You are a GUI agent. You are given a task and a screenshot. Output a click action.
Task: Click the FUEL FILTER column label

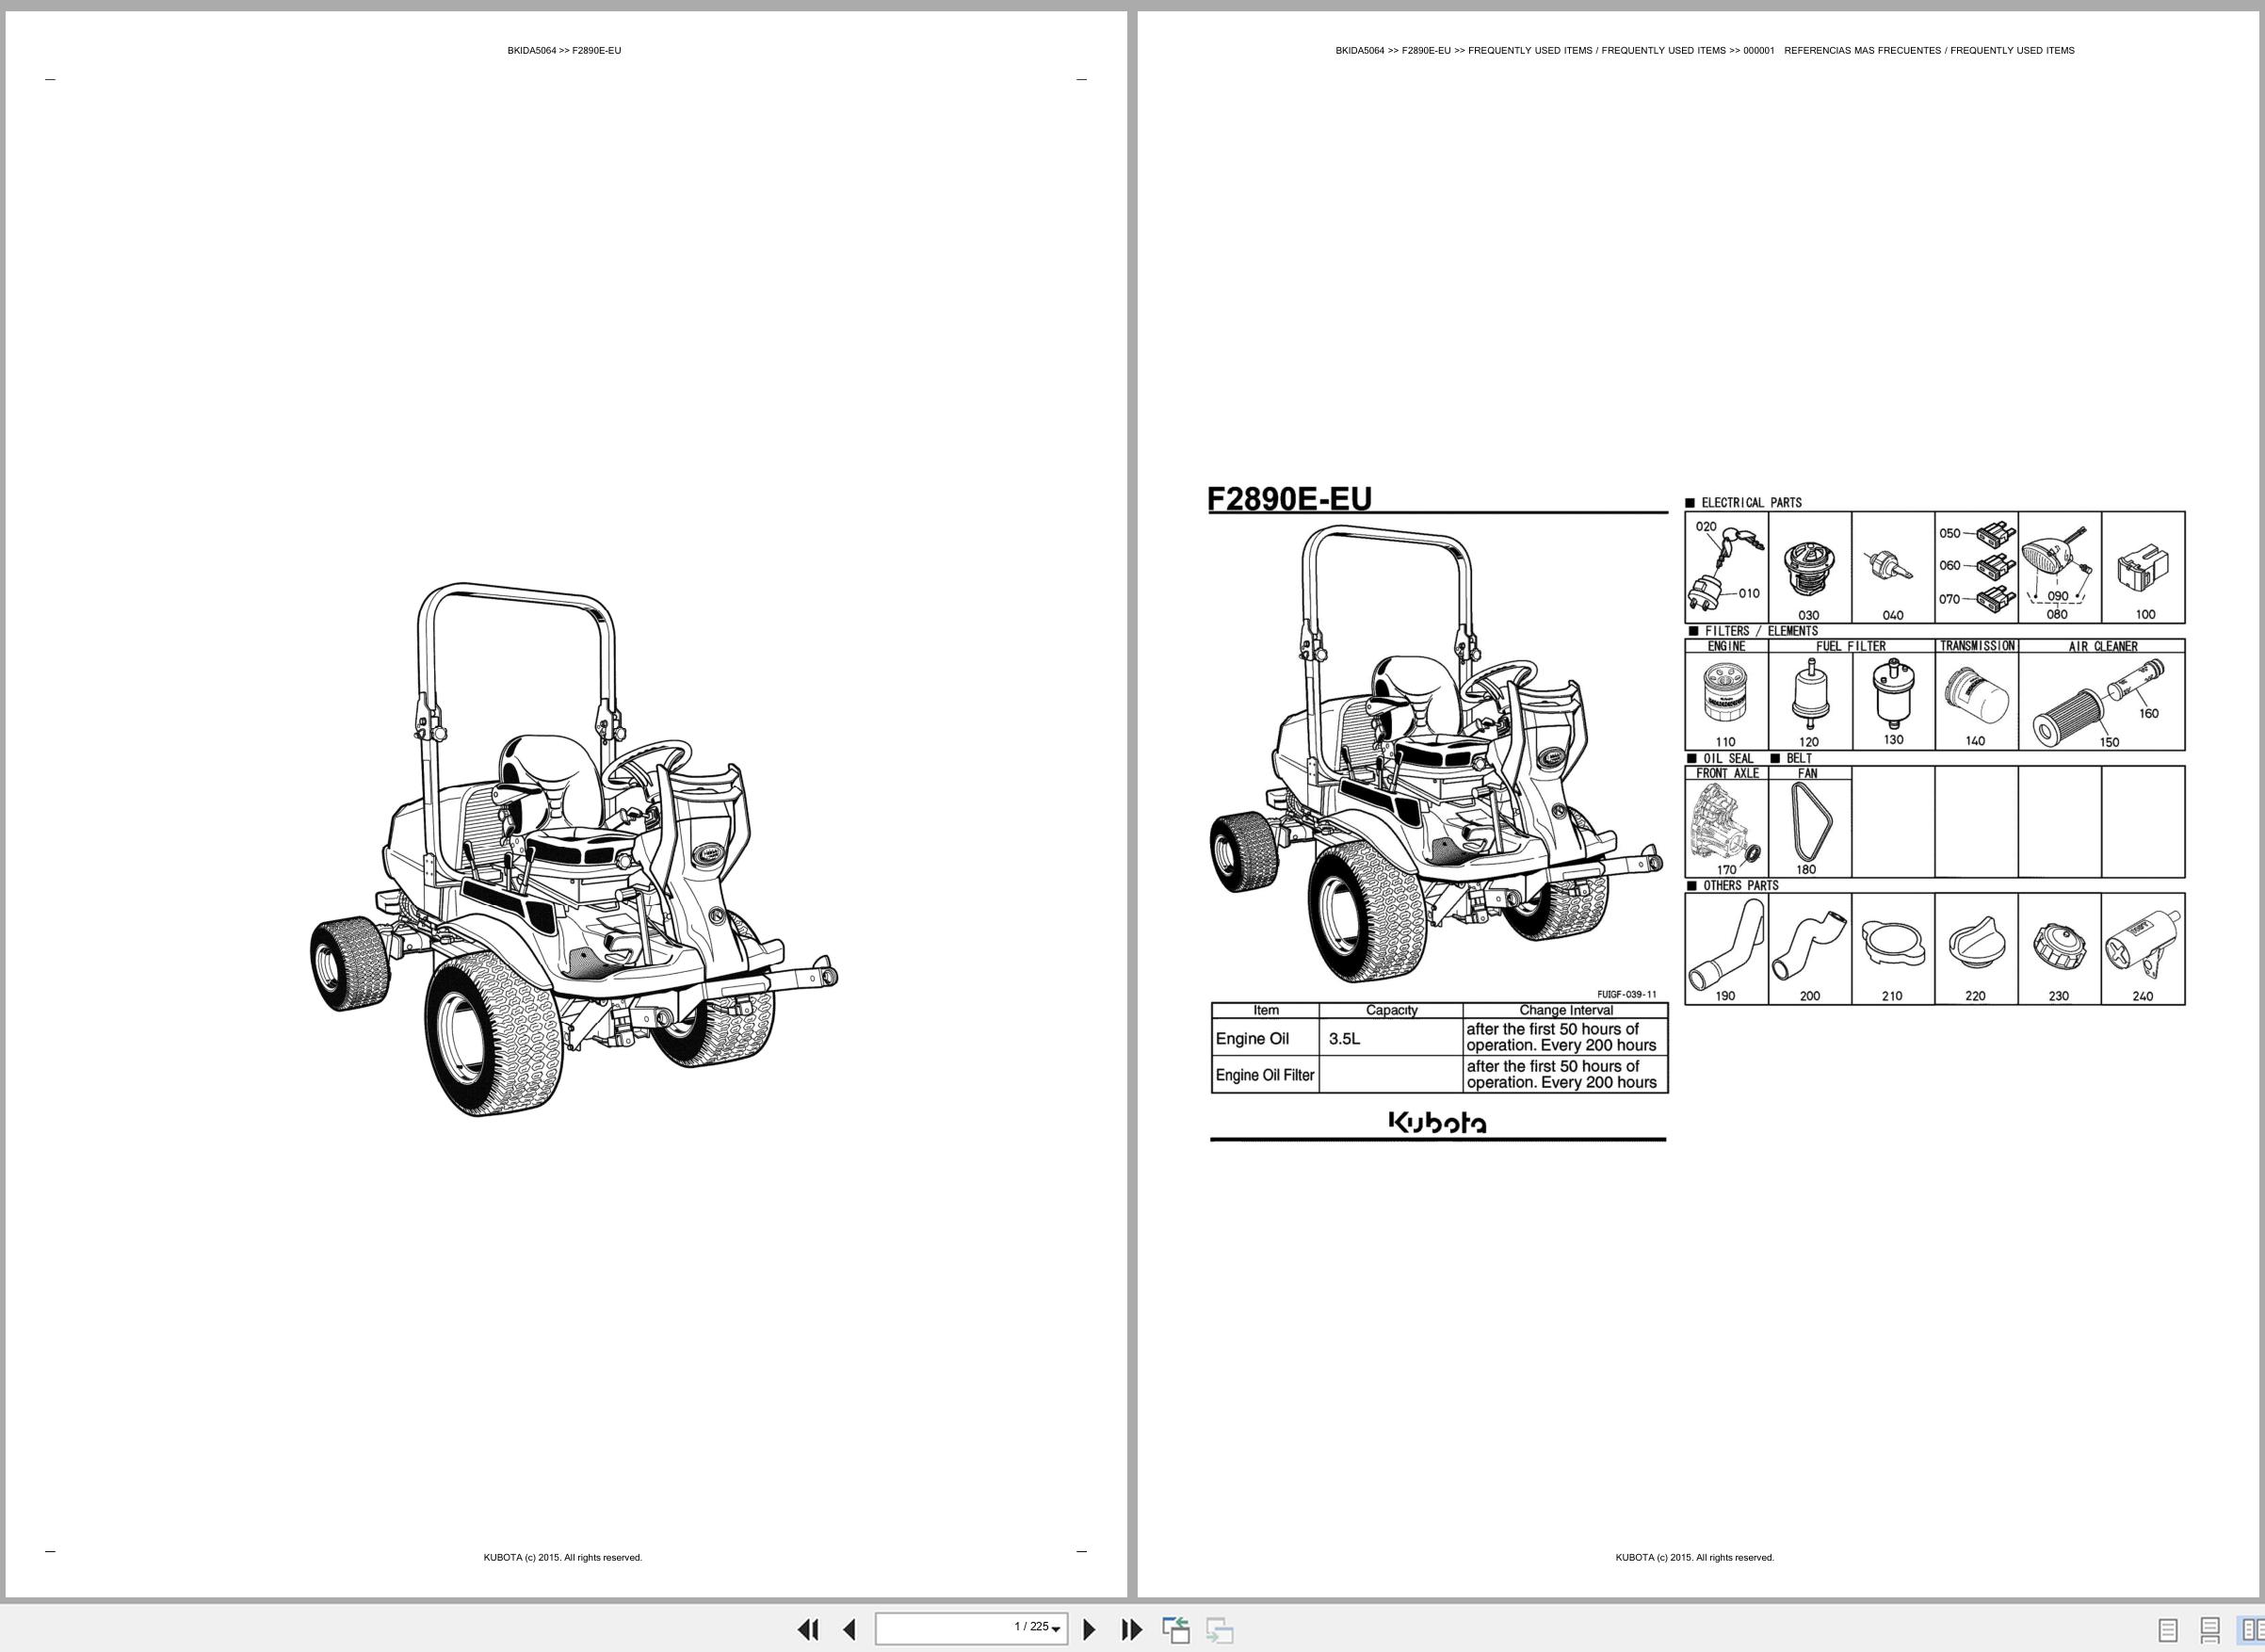click(x=1851, y=646)
